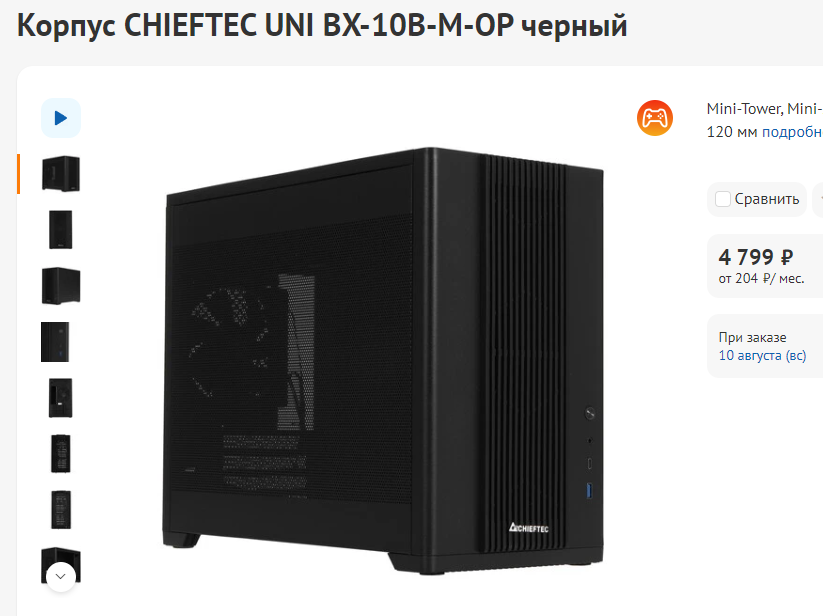Select the second thumbnail showing front view
Screen dimensions: 823x616
(61, 230)
